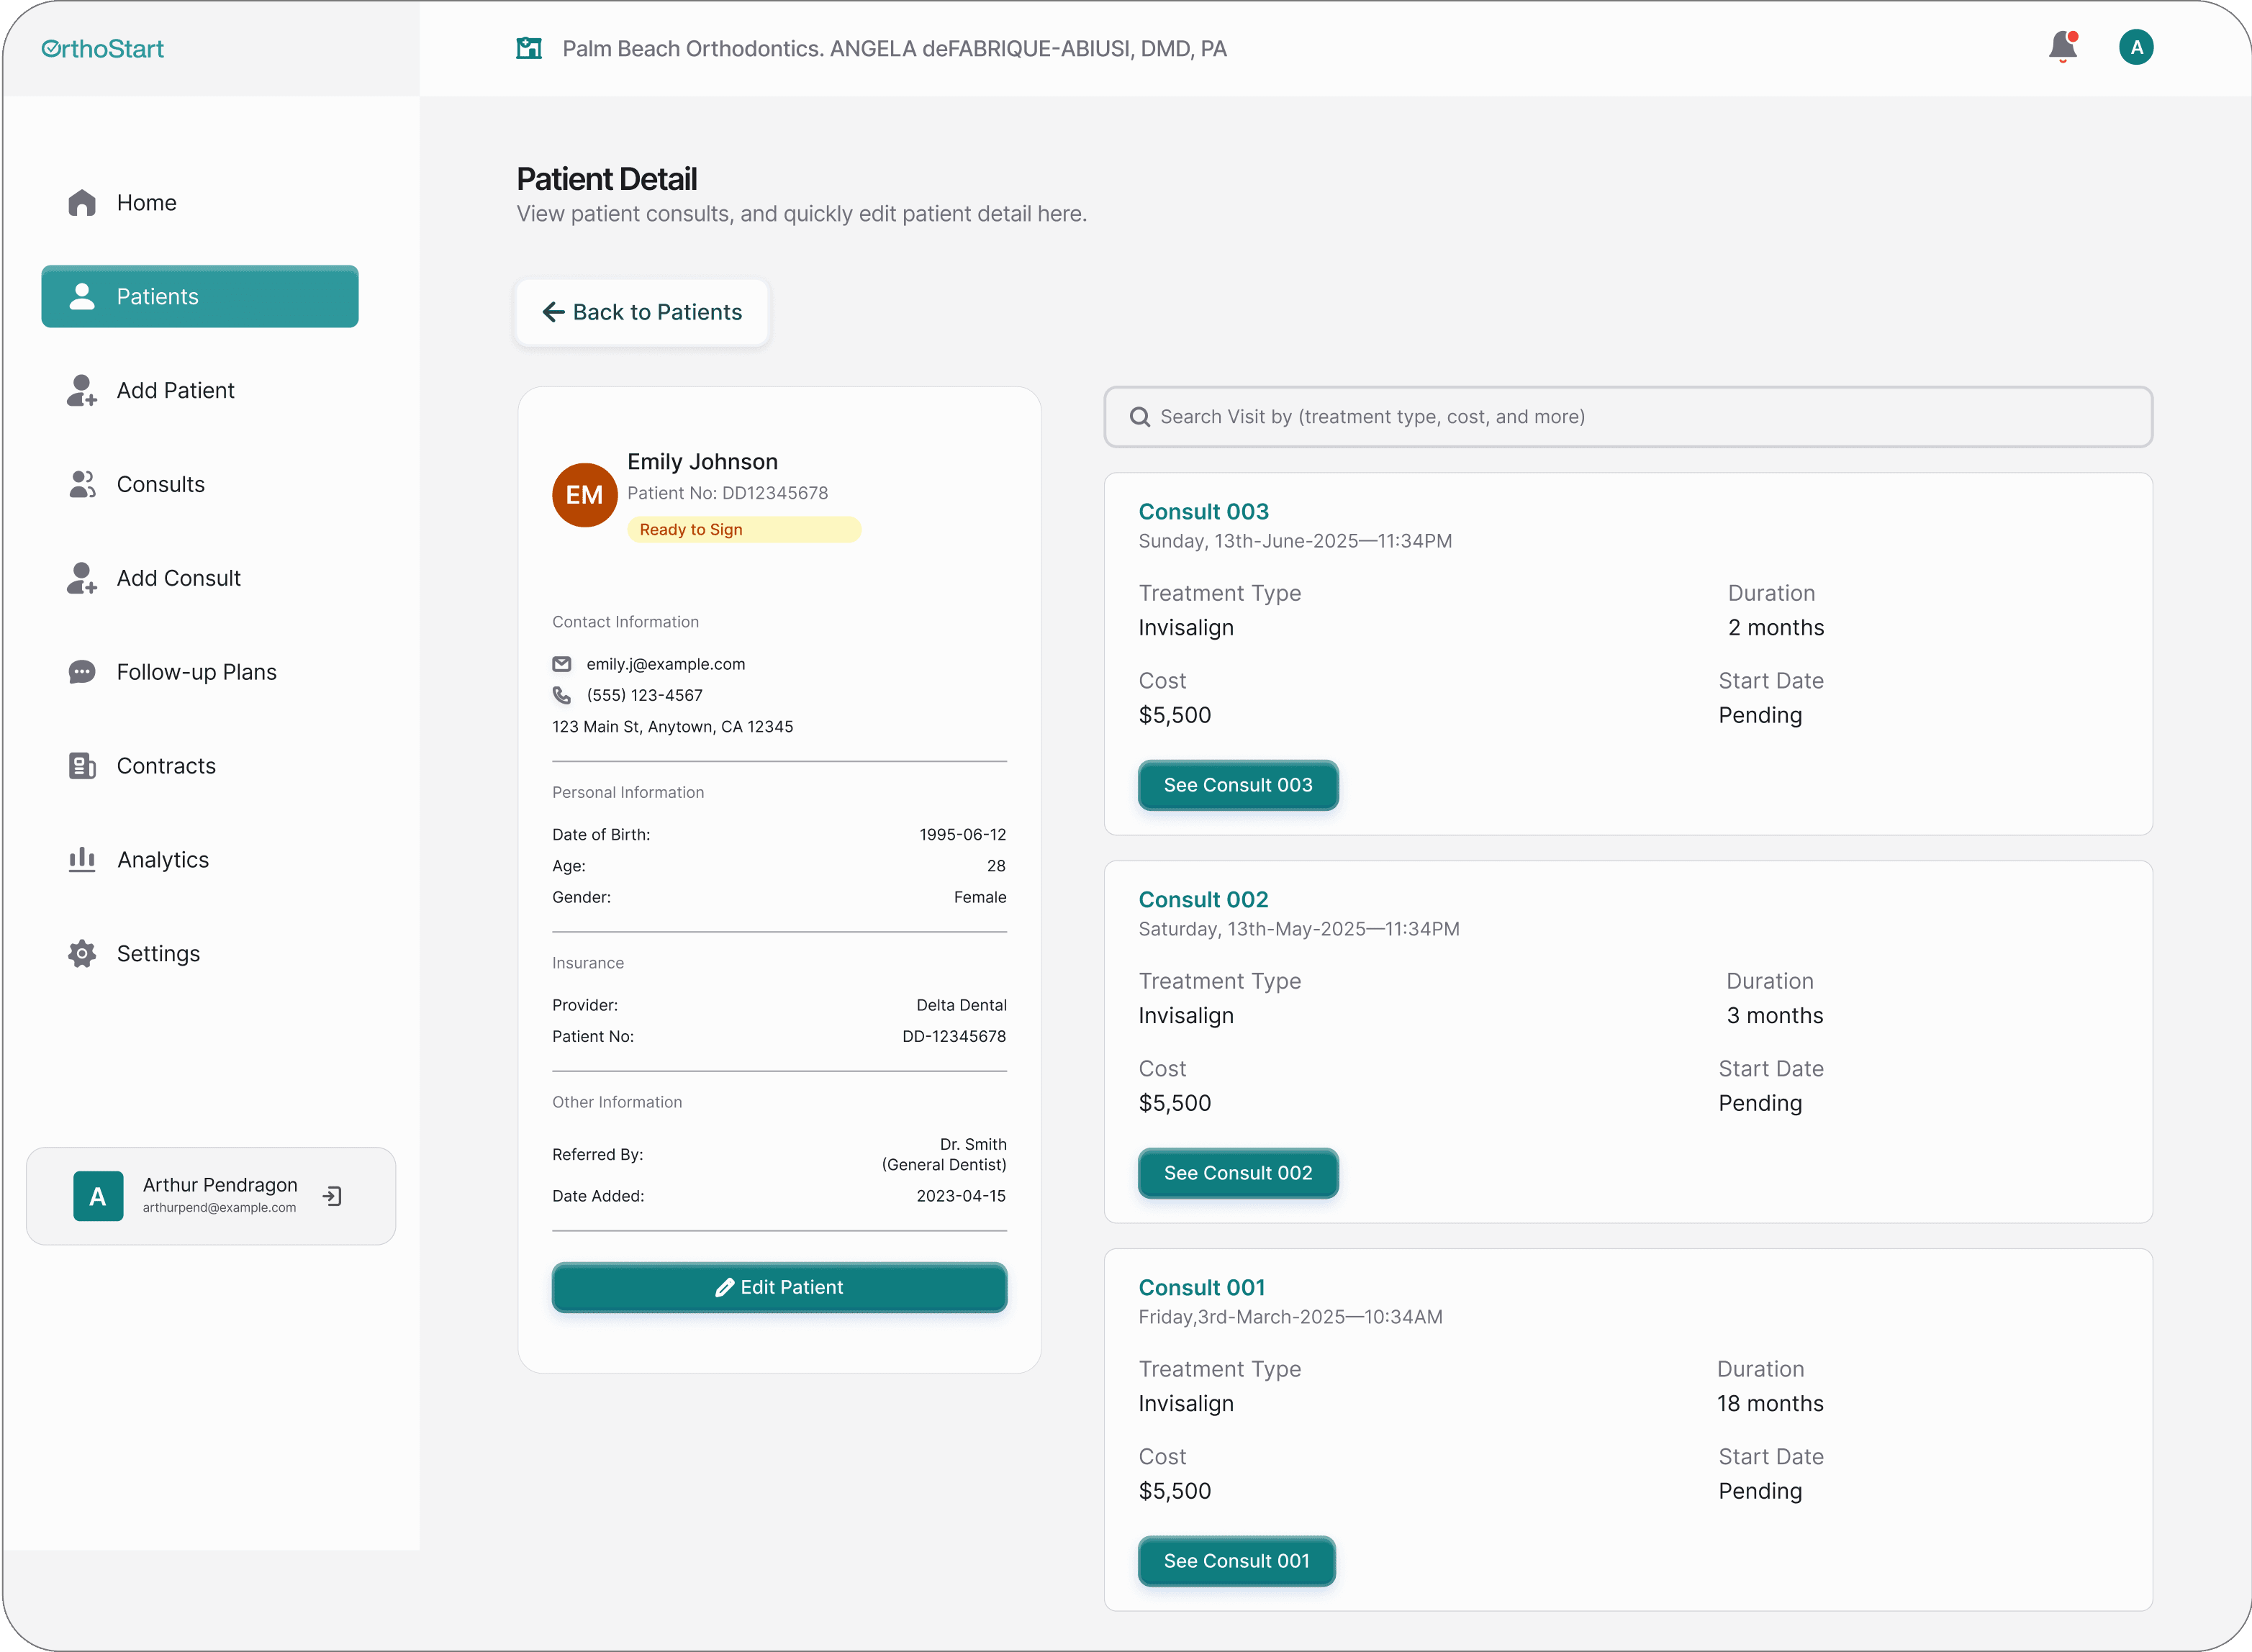This screenshot has width=2252, height=1652.
Task: Click the logout icon beside Arthur Pendragon
Action: point(333,1196)
